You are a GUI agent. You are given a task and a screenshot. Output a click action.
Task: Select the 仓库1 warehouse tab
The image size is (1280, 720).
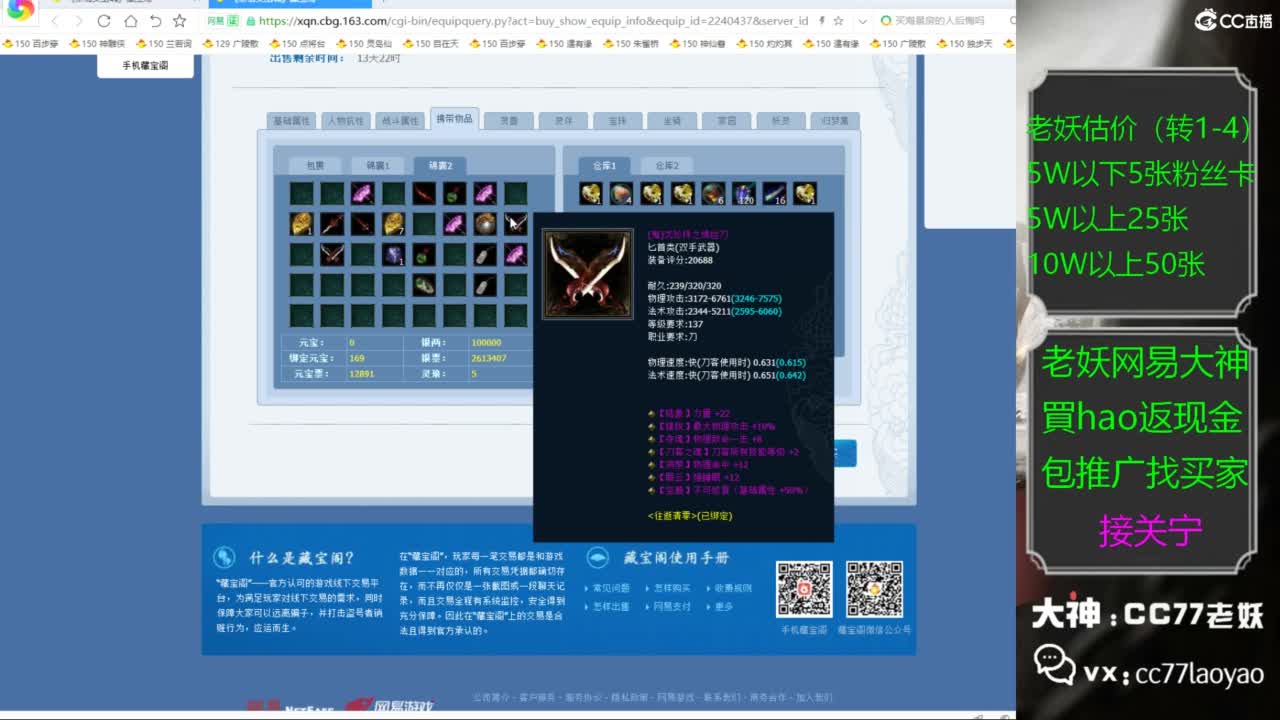tap(606, 165)
